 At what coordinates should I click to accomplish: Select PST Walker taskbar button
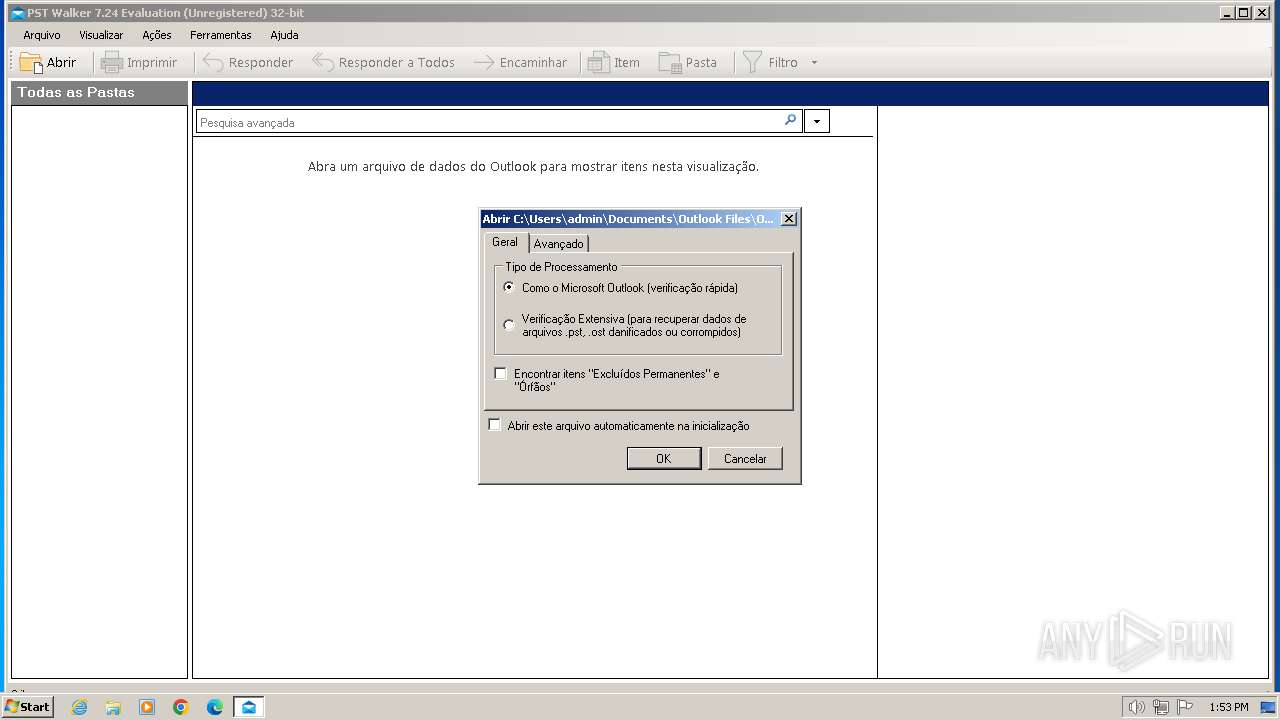(x=249, y=707)
